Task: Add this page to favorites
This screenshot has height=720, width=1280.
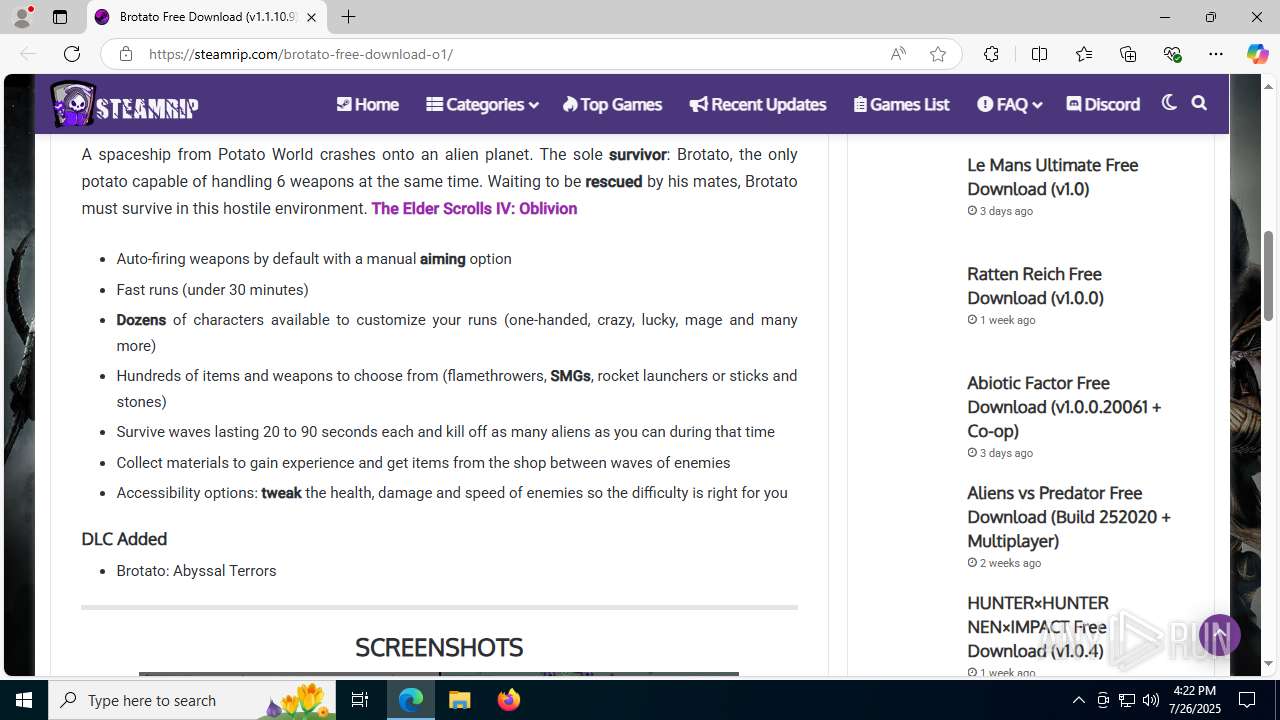Action: click(x=938, y=54)
